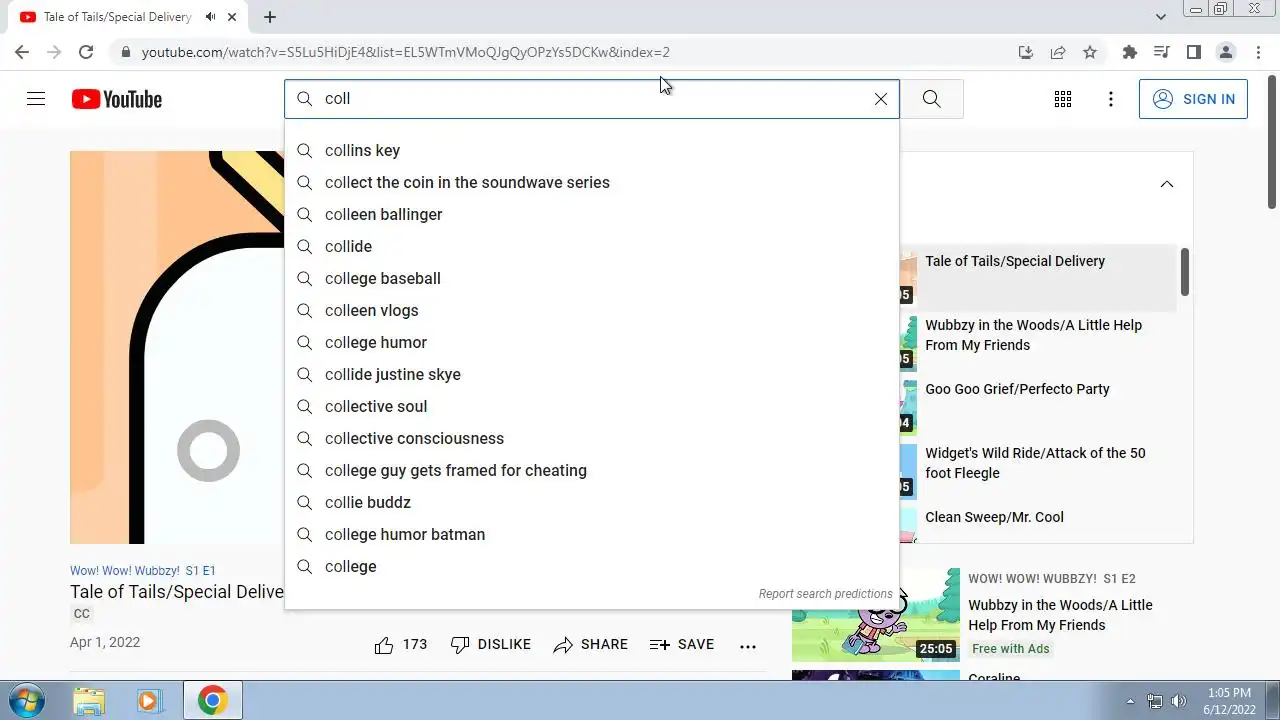Select suggestion 'colleen ballinger'
The image size is (1280, 720).
click(x=592, y=214)
